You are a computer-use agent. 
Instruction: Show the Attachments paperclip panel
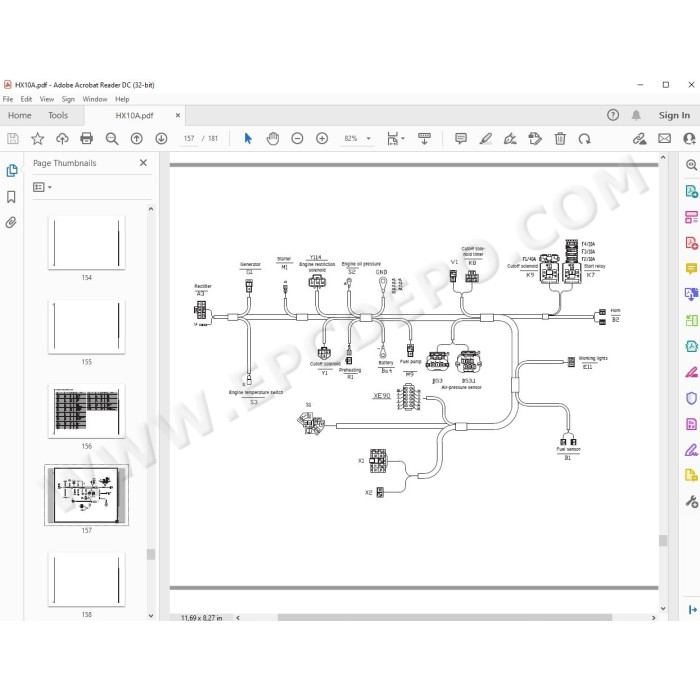coord(12,222)
